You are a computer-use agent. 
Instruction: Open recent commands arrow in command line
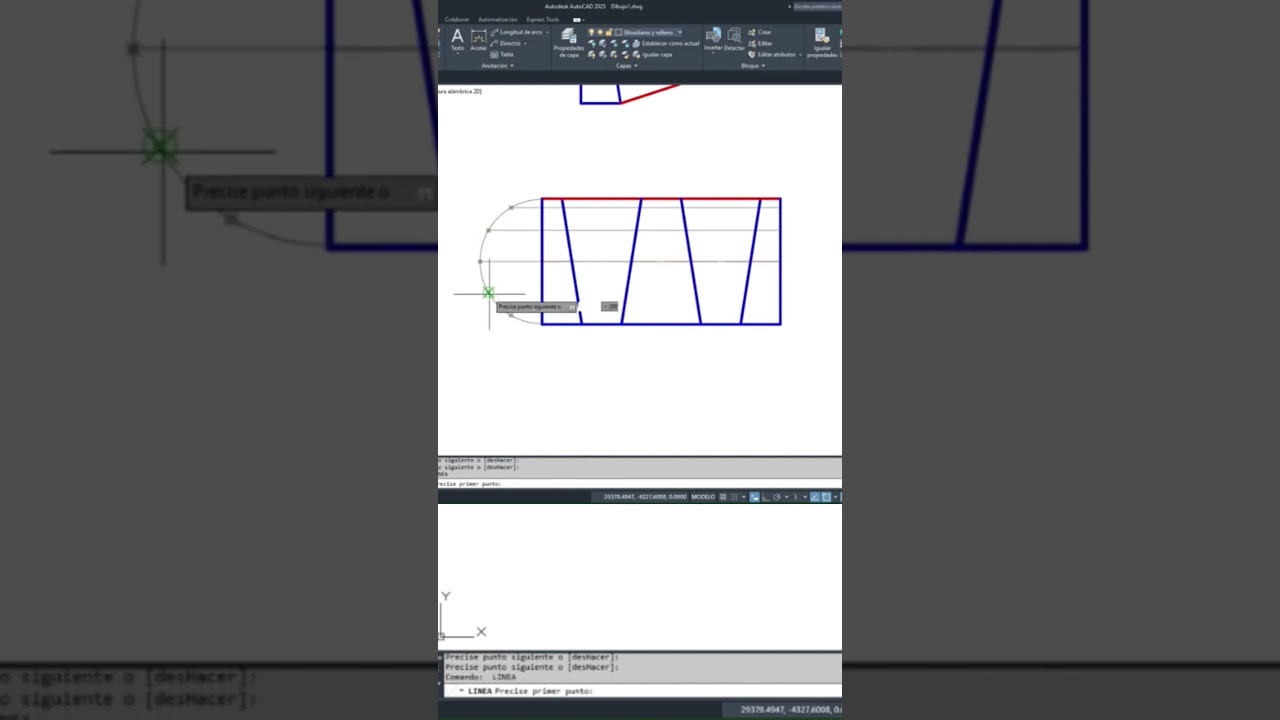click(x=461, y=690)
